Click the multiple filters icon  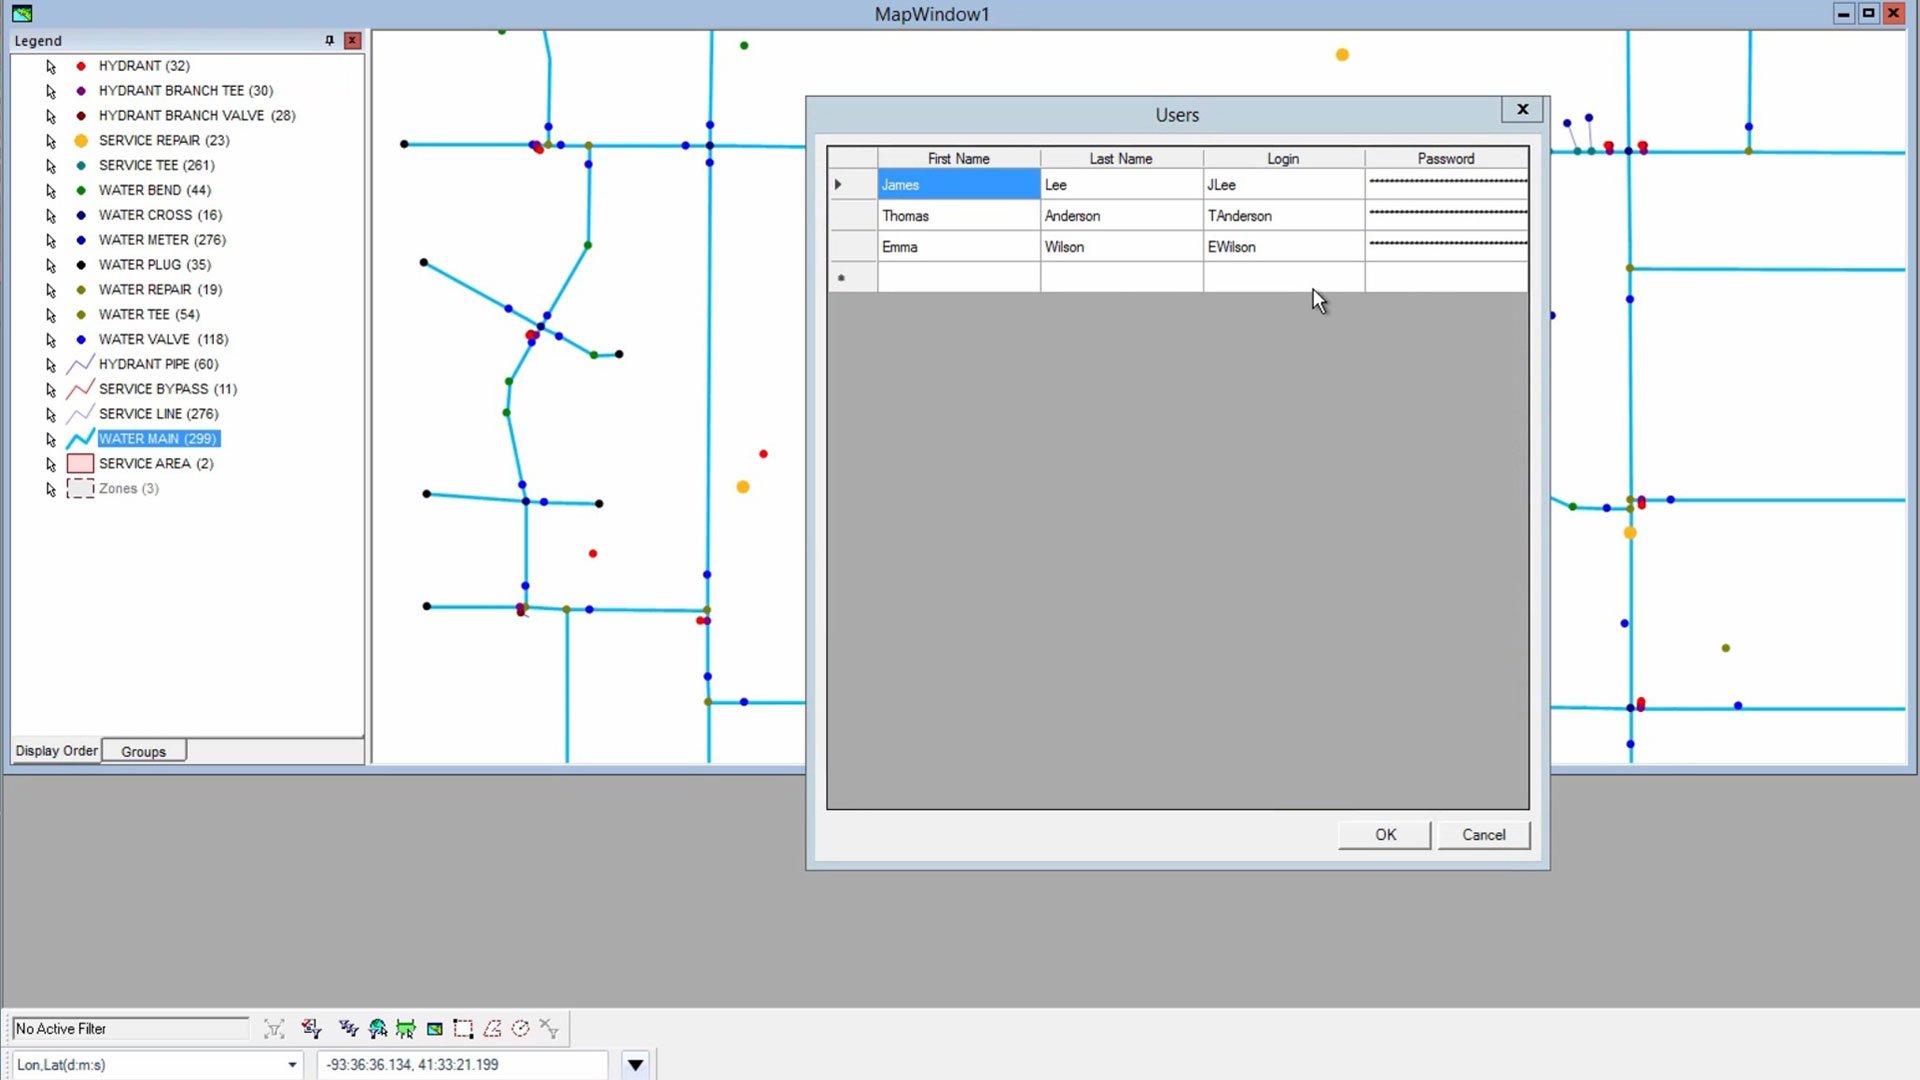tap(348, 1028)
